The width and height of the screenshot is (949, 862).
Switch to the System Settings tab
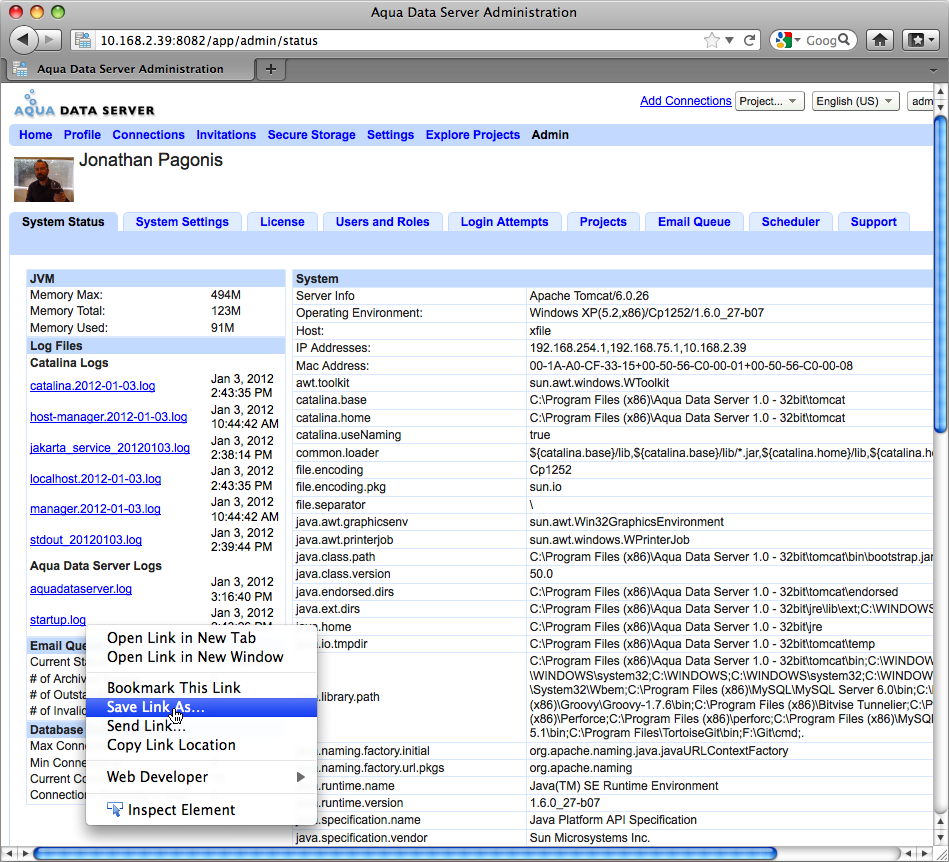coord(182,222)
